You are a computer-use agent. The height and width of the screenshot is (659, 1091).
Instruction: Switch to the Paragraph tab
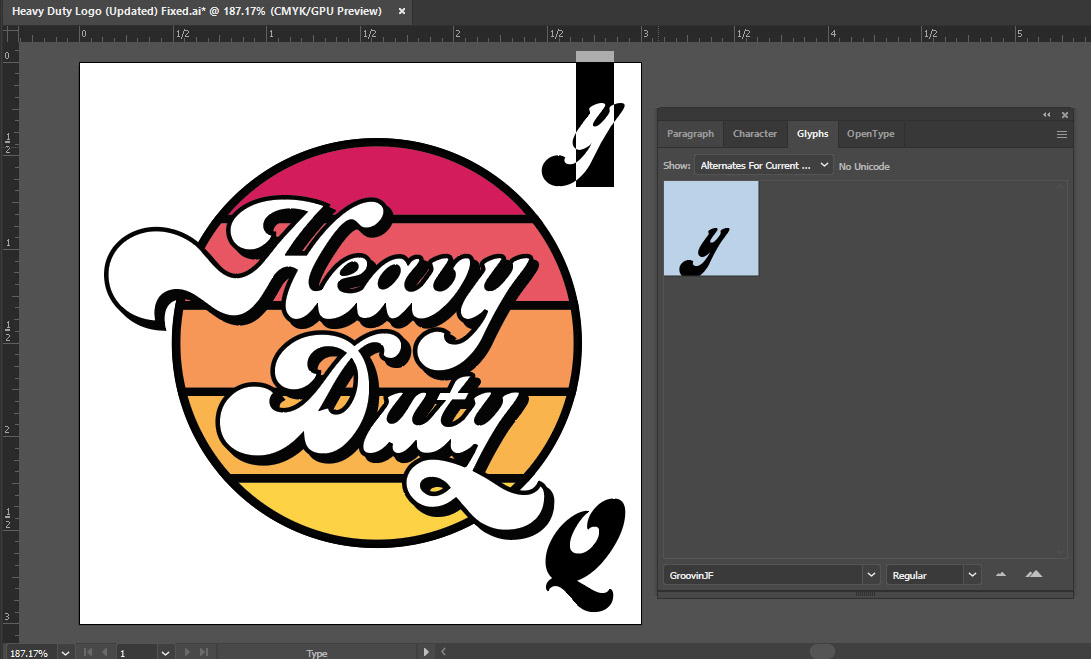690,134
